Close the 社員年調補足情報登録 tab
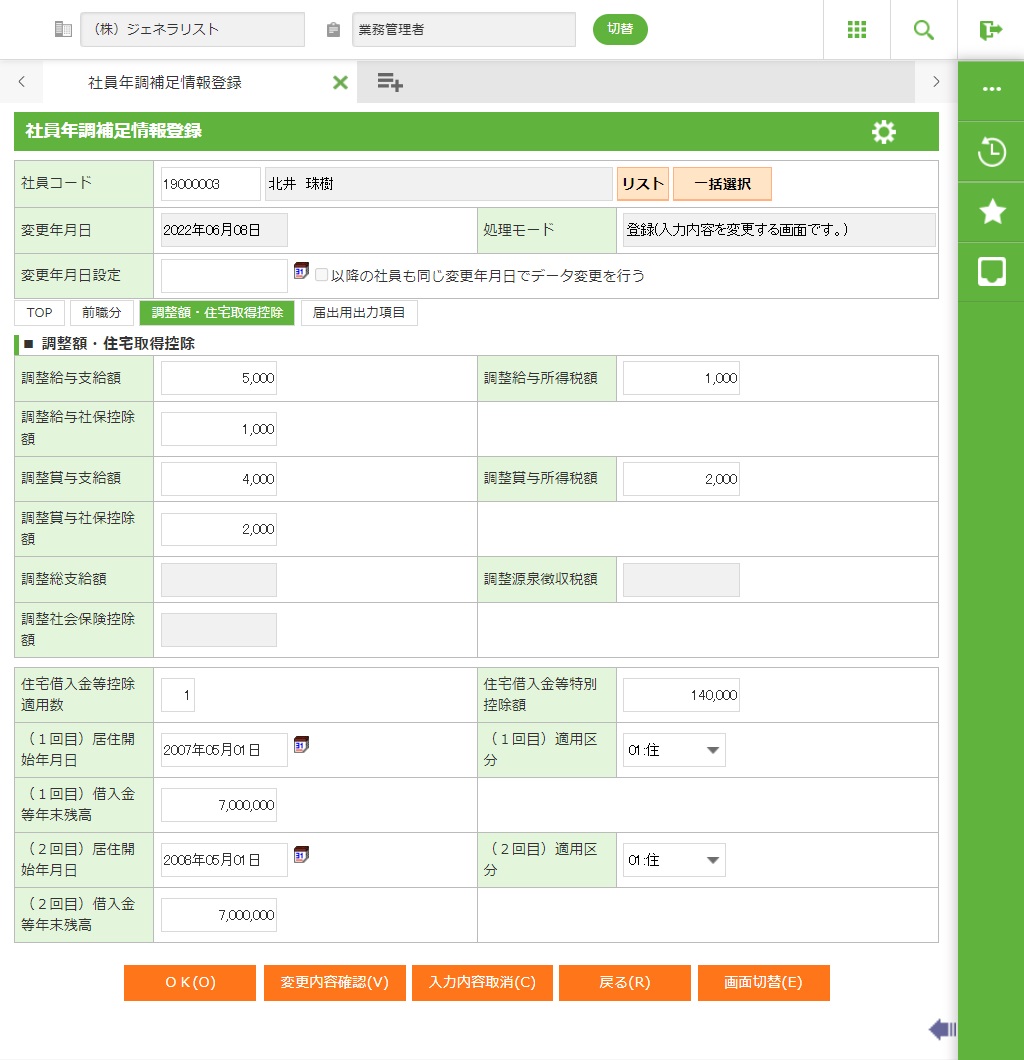Screen dimensions: 1024x1060 tap(340, 83)
